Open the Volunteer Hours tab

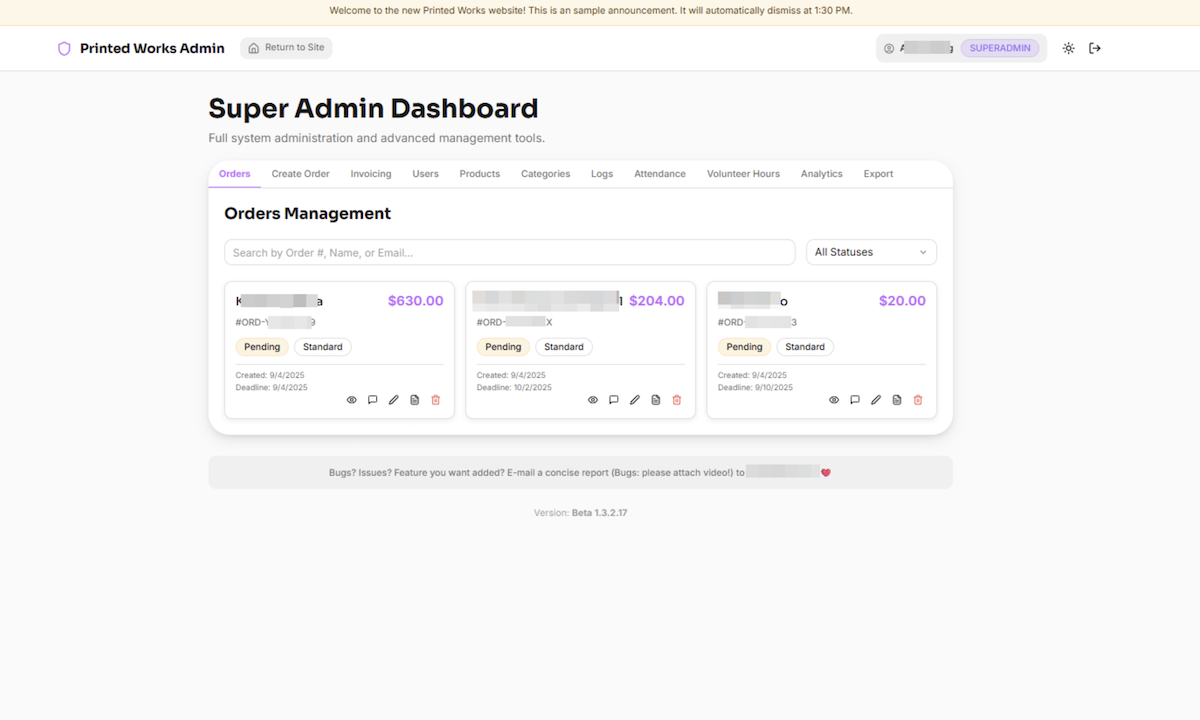(x=743, y=174)
